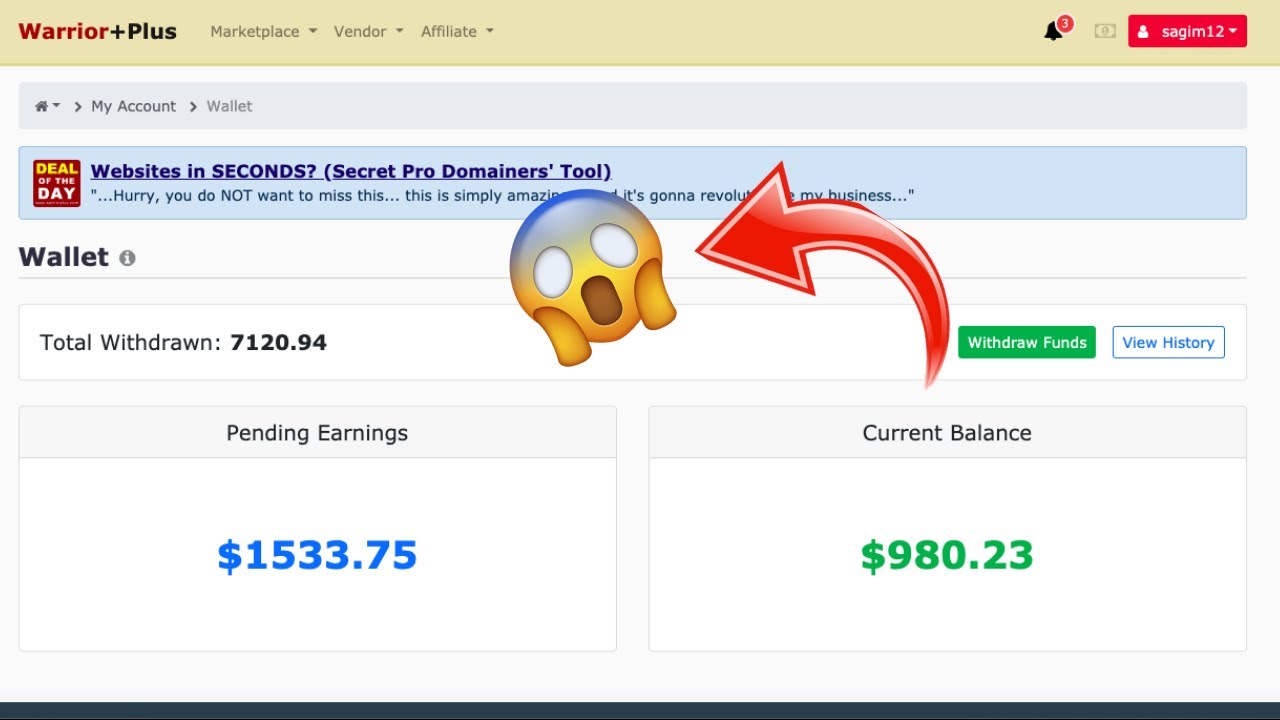Screen dimensions: 1280x720
Task: Open the notifications bell icon
Action: (1053, 32)
